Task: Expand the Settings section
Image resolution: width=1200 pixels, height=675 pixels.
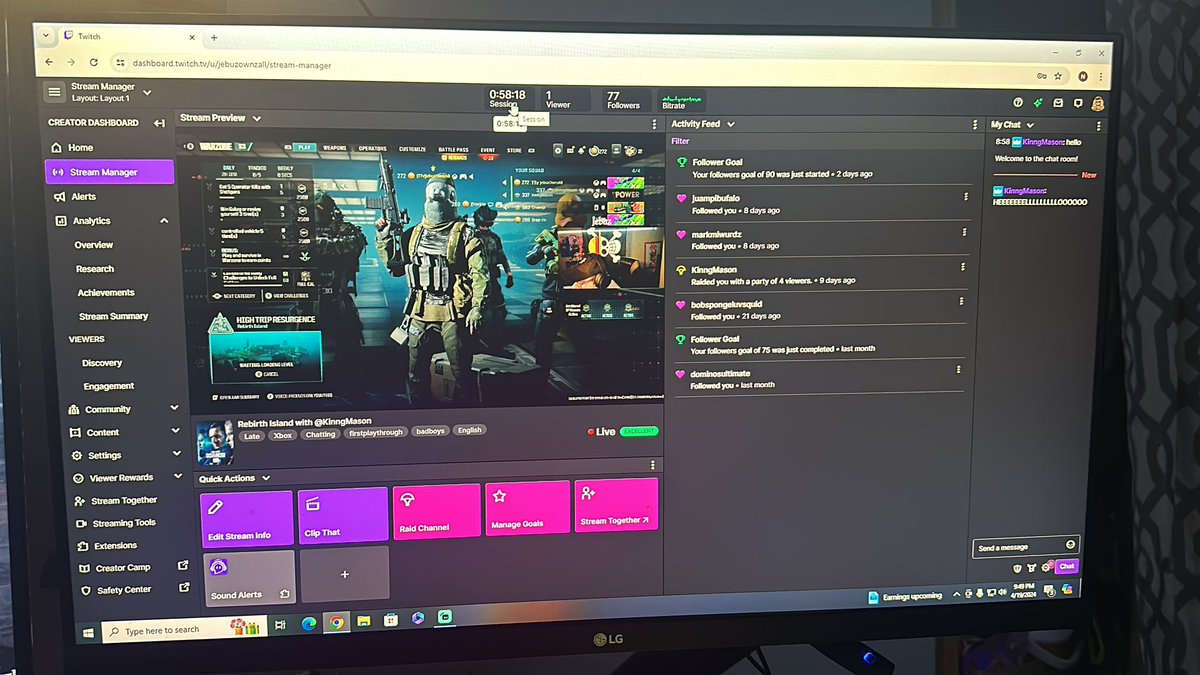Action: 176,455
